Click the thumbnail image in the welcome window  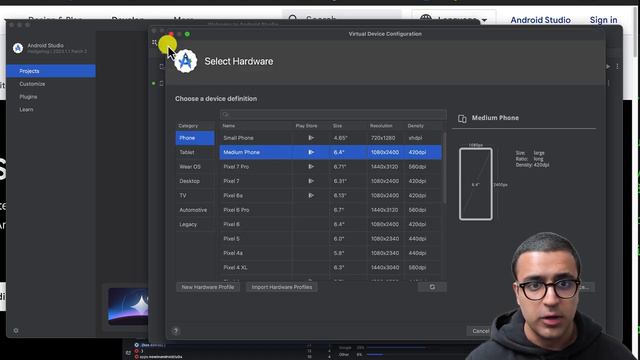[x=128, y=306]
